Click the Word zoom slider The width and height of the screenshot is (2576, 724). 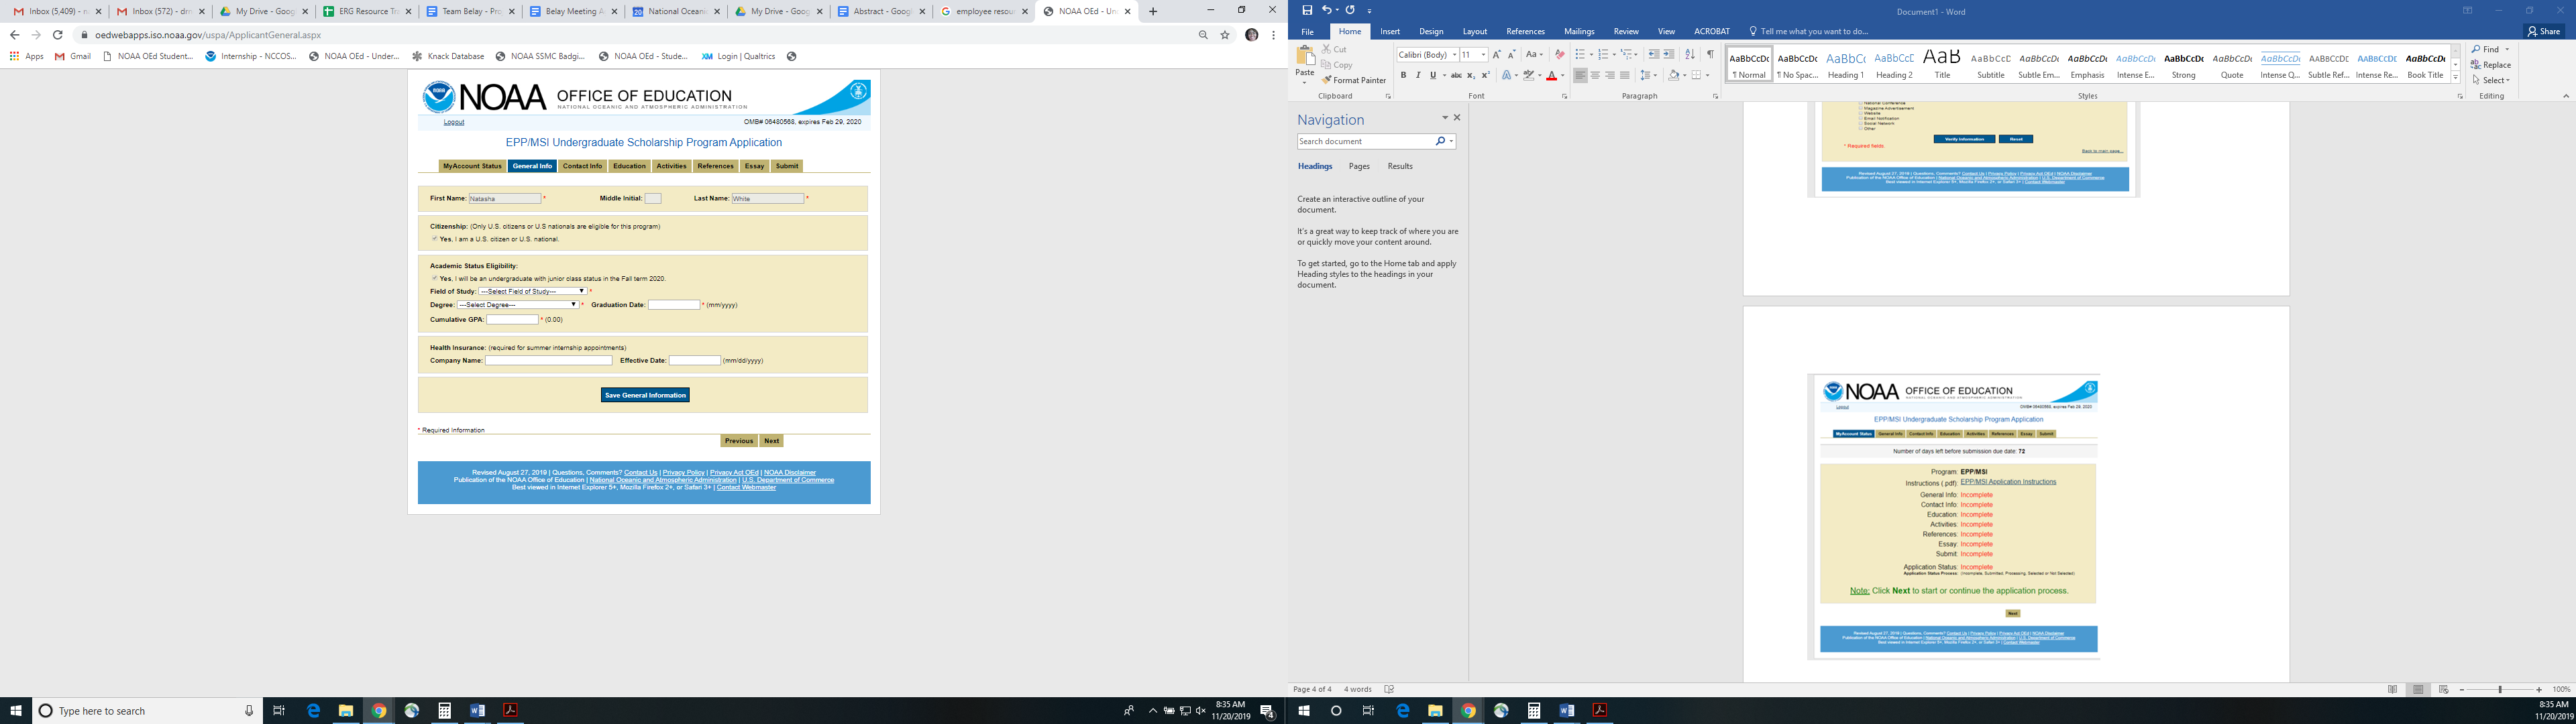(2500, 689)
